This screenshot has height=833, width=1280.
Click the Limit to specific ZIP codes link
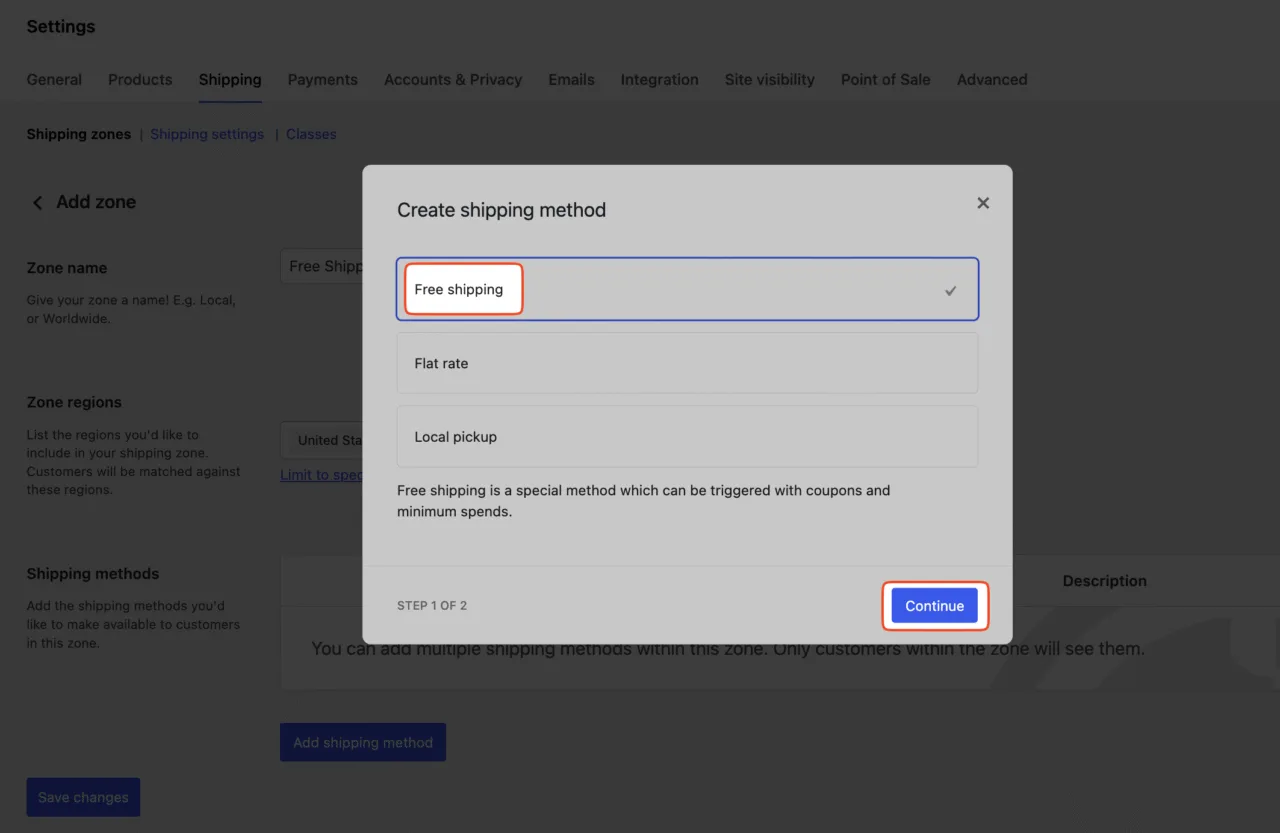point(321,475)
